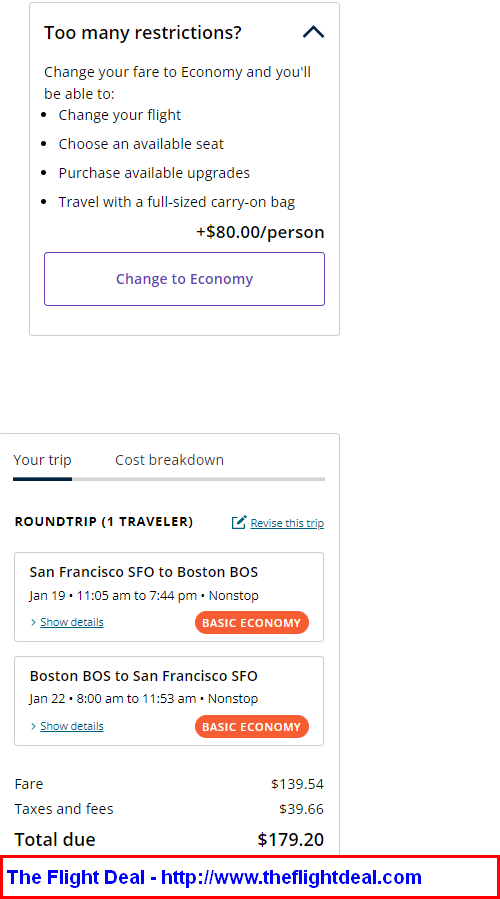This screenshot has height=899, width=500.
Task: Switch to the Cost breakdown tab
Action: point(169,460)
